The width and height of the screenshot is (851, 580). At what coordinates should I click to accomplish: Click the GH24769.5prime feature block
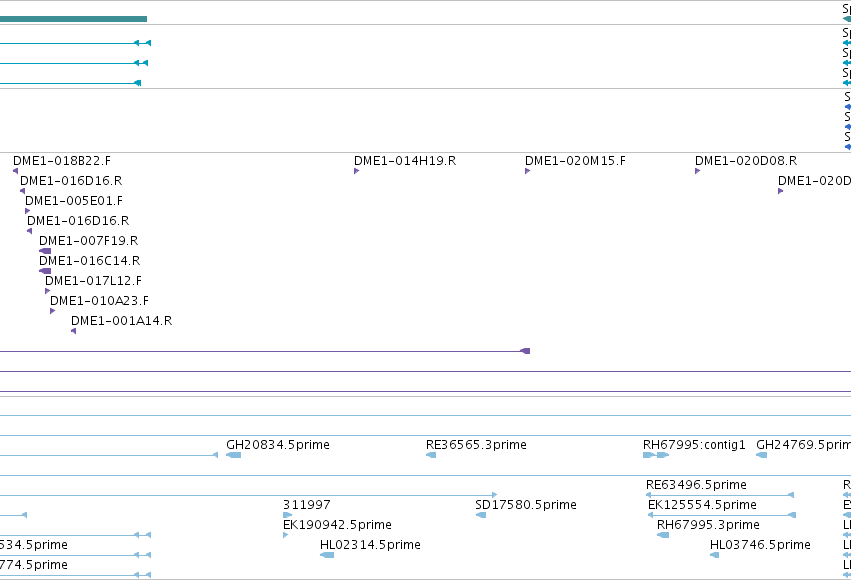[761, 455]
